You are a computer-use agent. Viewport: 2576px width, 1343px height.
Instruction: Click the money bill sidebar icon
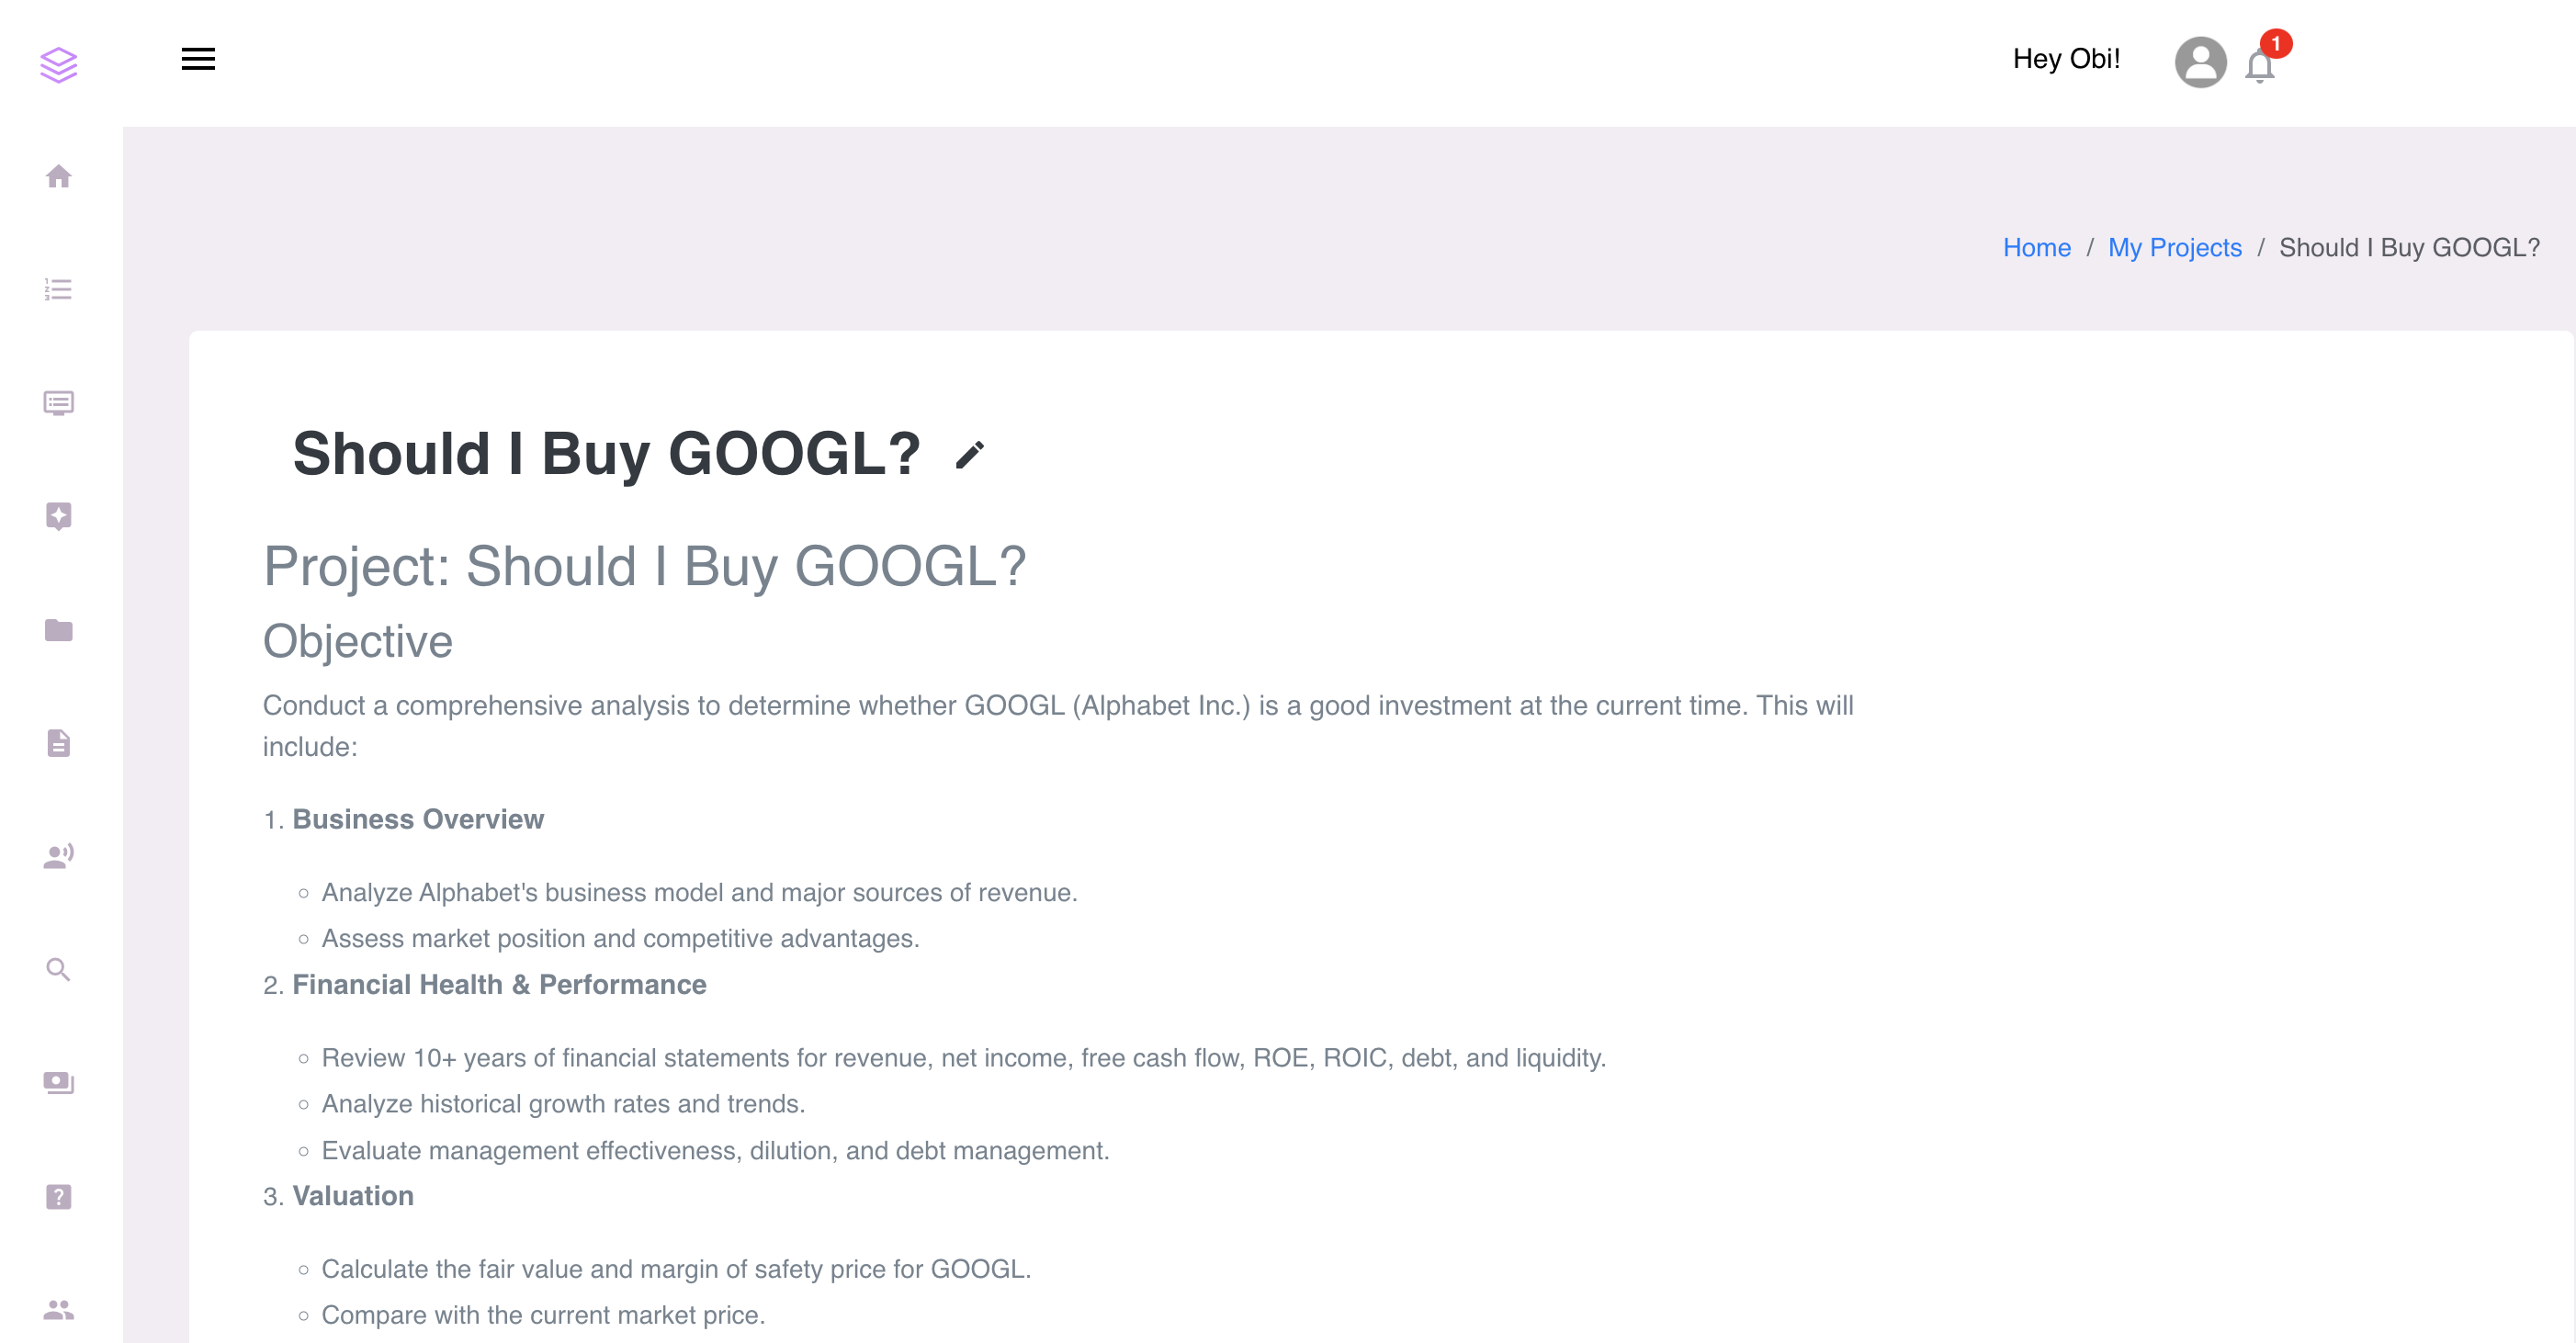[x=59, y=1083]
